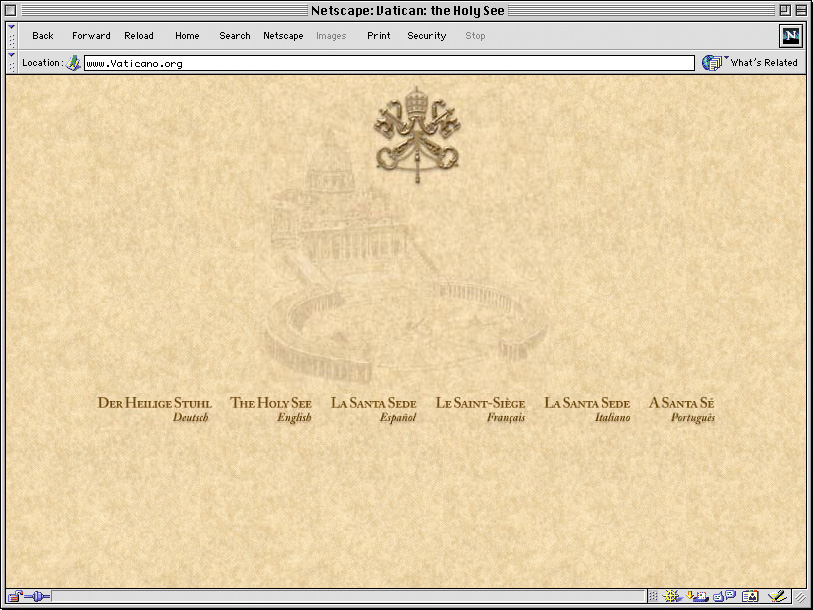Open The Holy See English link
The width and height of the screenshot is (813, 610).
coord(271,409)
